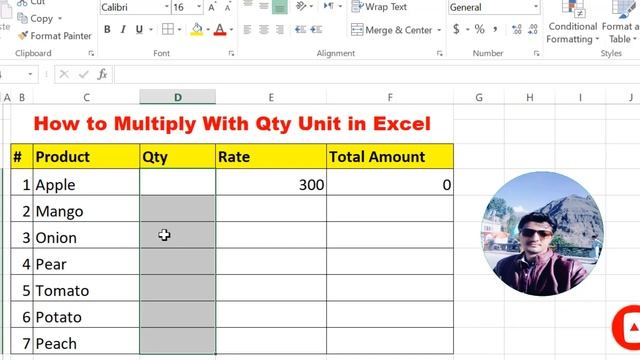Open the Font Color dropdown arrow
Viewport: 640px width, 360px height.
coord(231,29)
